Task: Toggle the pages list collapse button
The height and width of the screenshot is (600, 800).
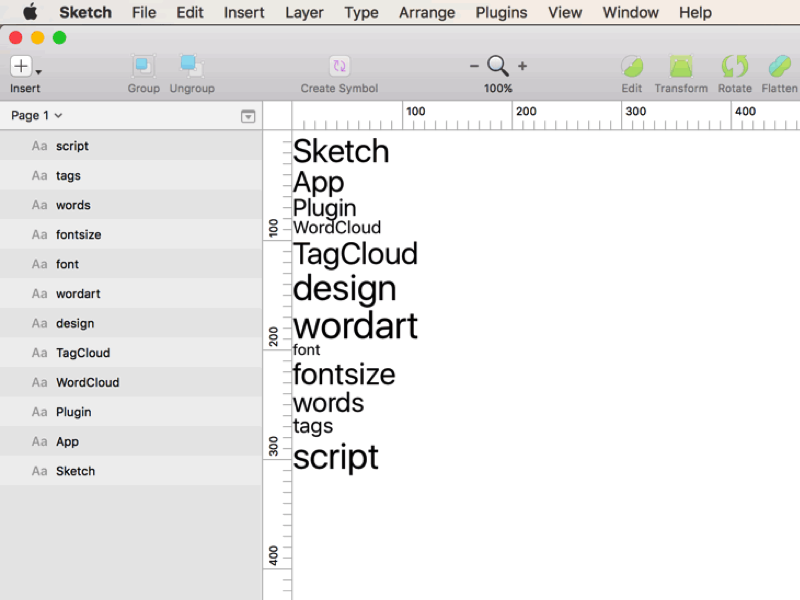Action: [x=248, y=117]
